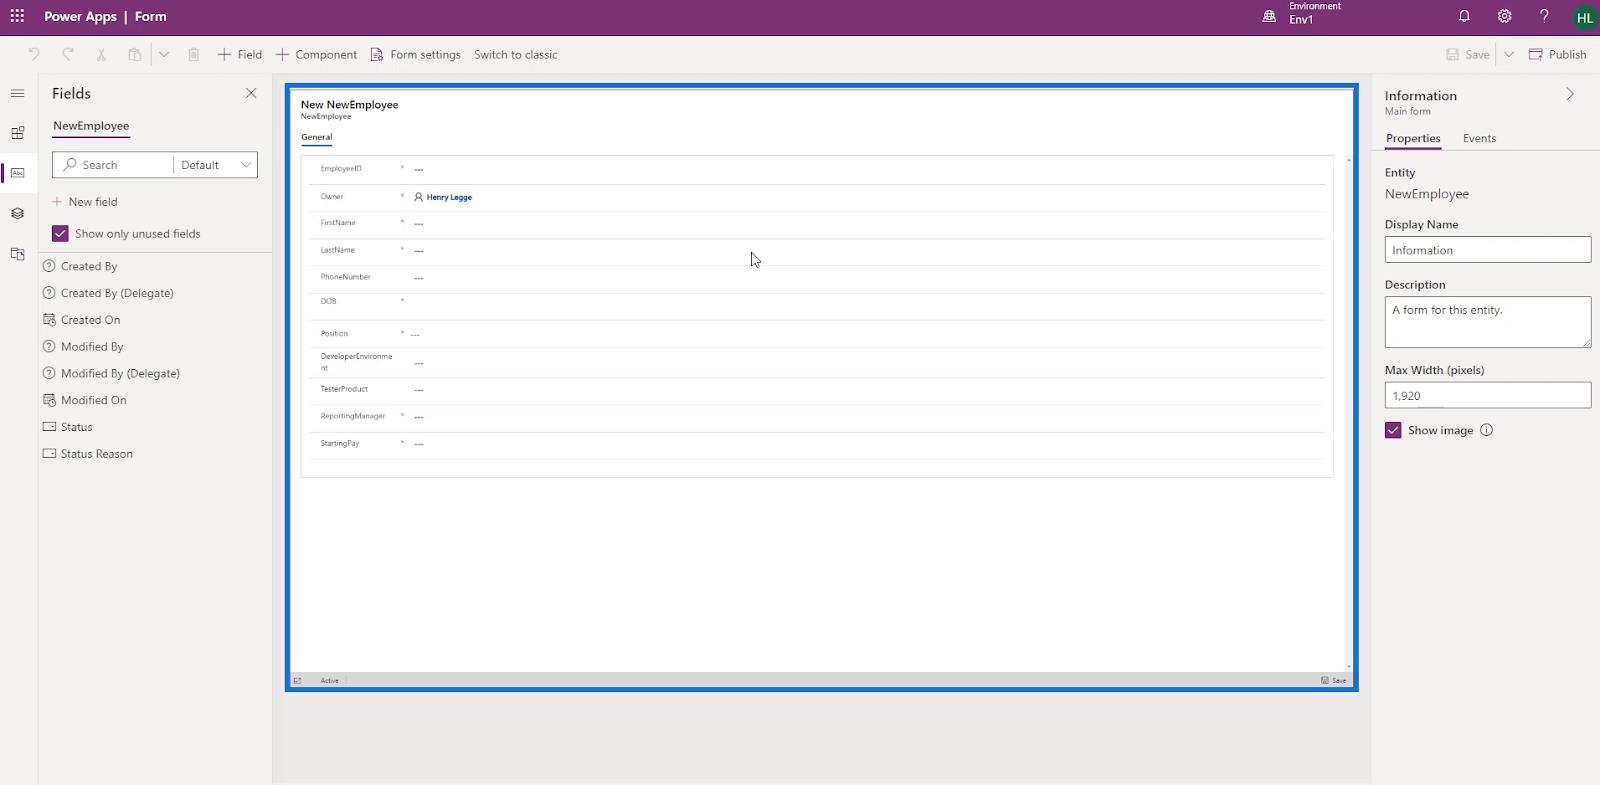Expand the Save options dropdown arrow

1509,54
